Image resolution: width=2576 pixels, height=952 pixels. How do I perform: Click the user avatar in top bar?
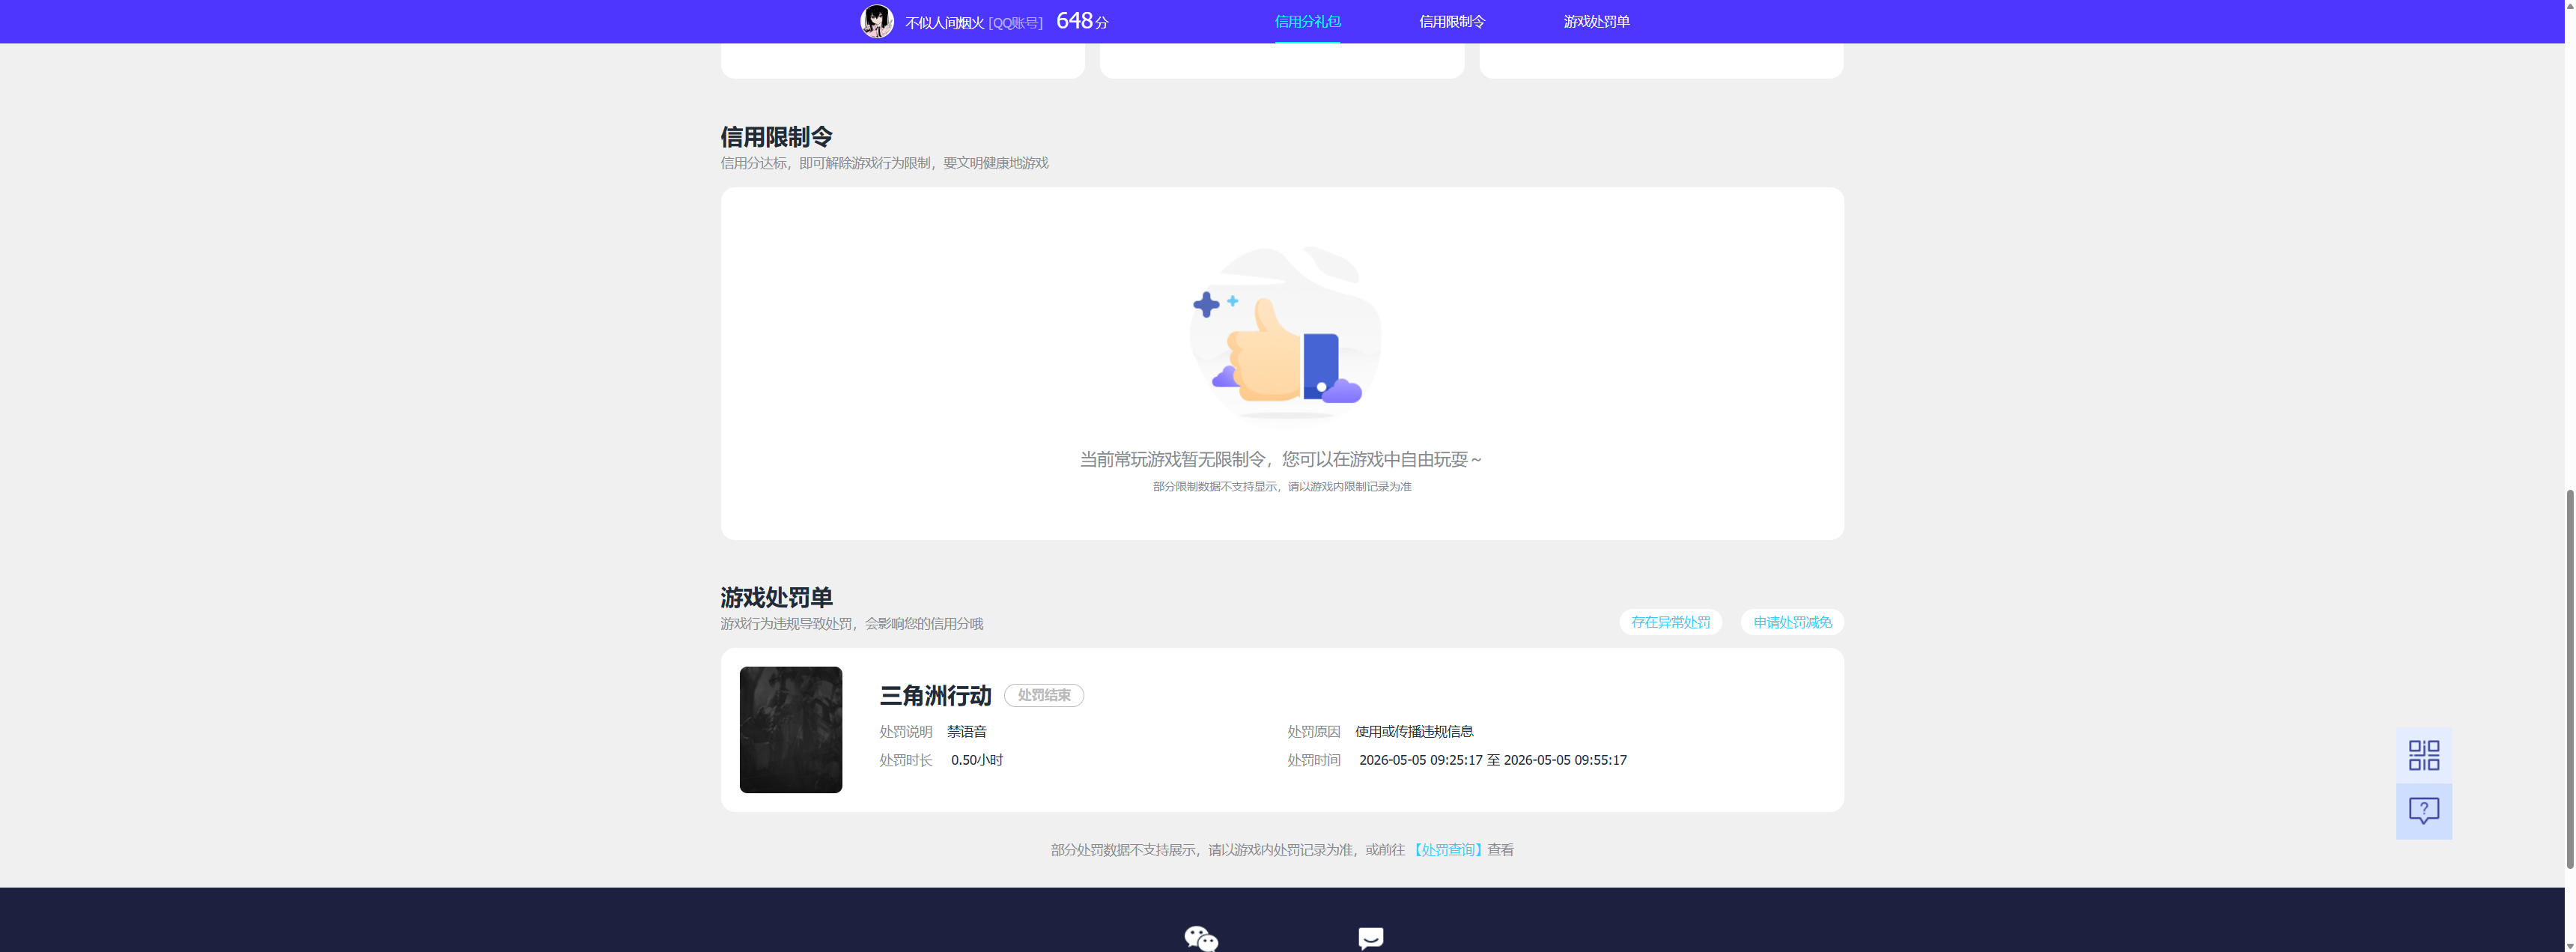tap(877, 21)
